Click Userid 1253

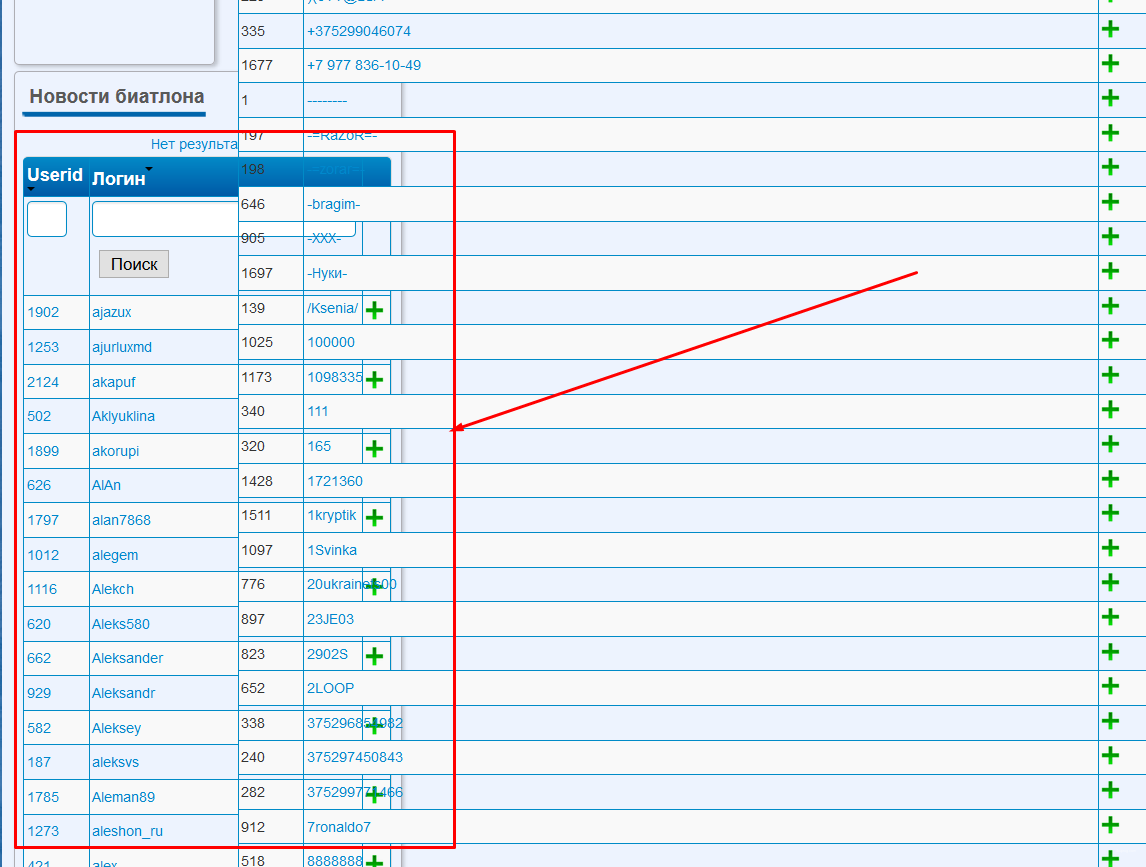[43, 347]
